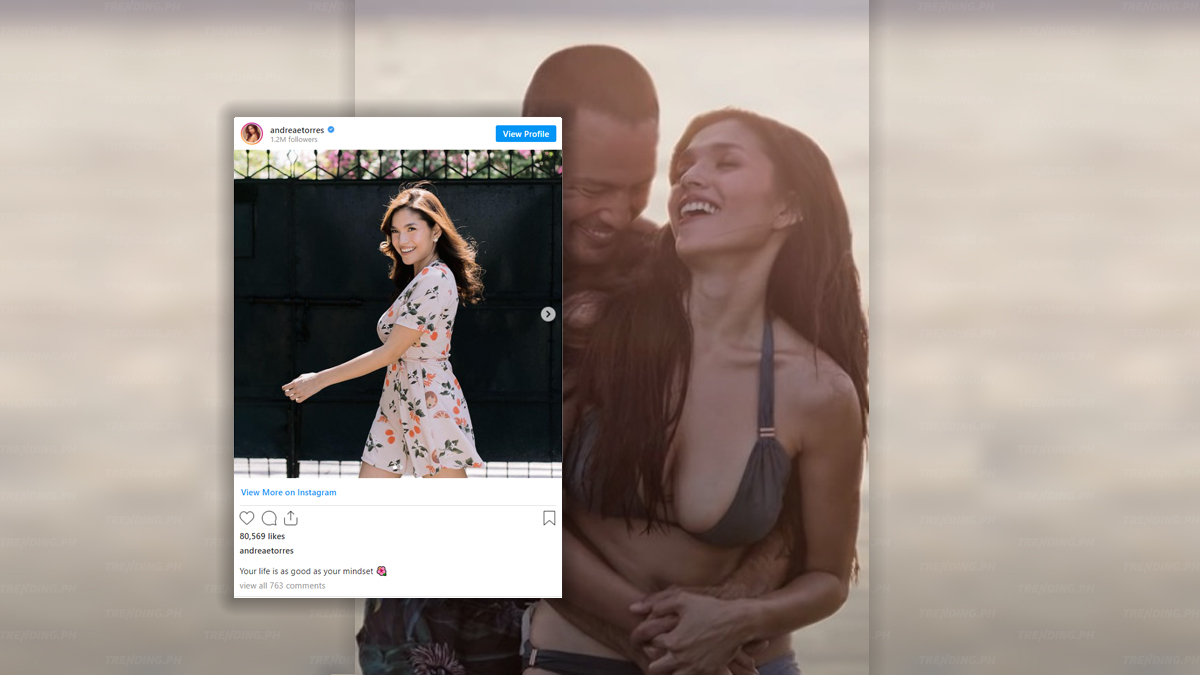Click the andreaetorres username in the header

[297, 130]
